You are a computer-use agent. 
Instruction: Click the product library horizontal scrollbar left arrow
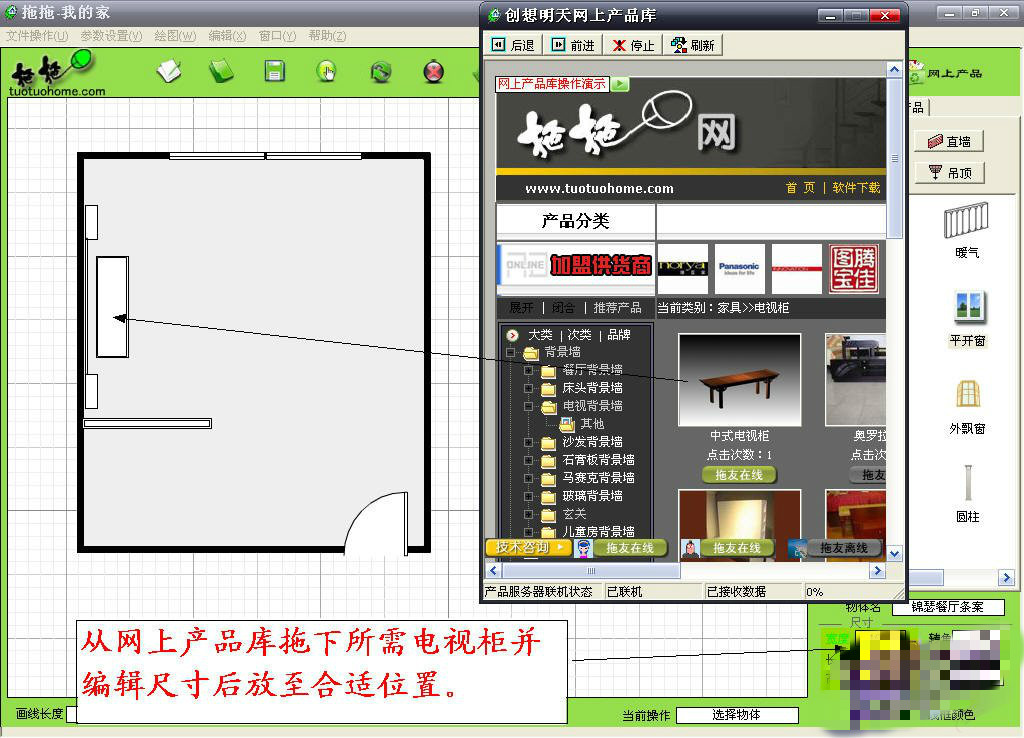tap(493, 571)
